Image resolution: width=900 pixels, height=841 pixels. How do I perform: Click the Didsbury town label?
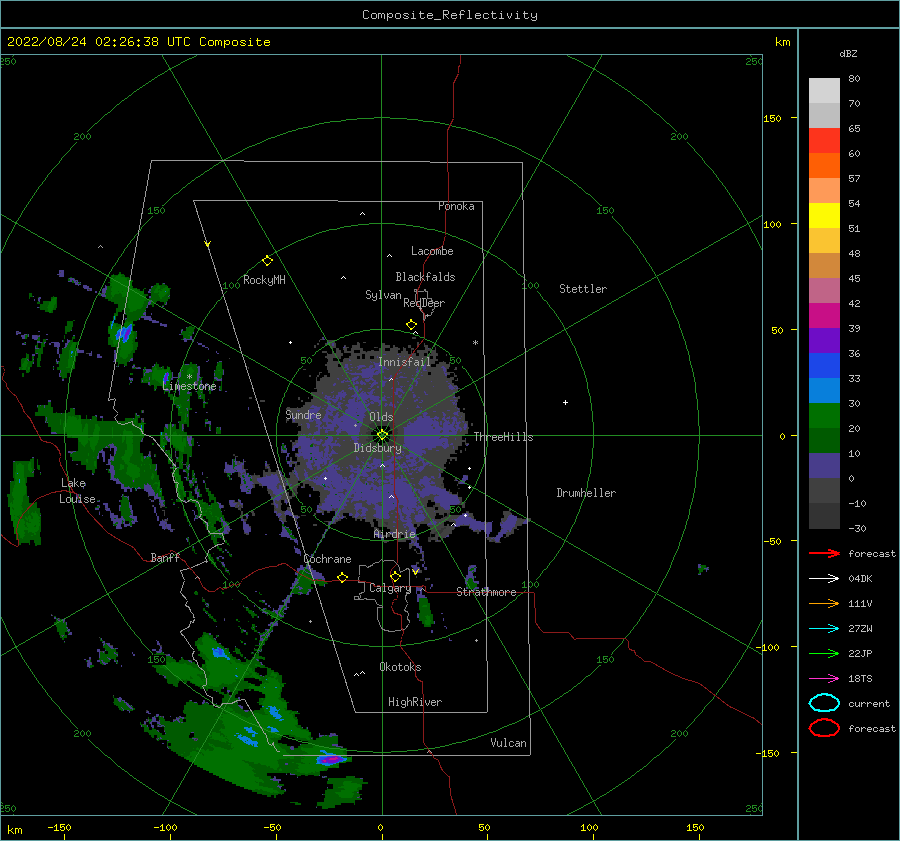point(378,448)
